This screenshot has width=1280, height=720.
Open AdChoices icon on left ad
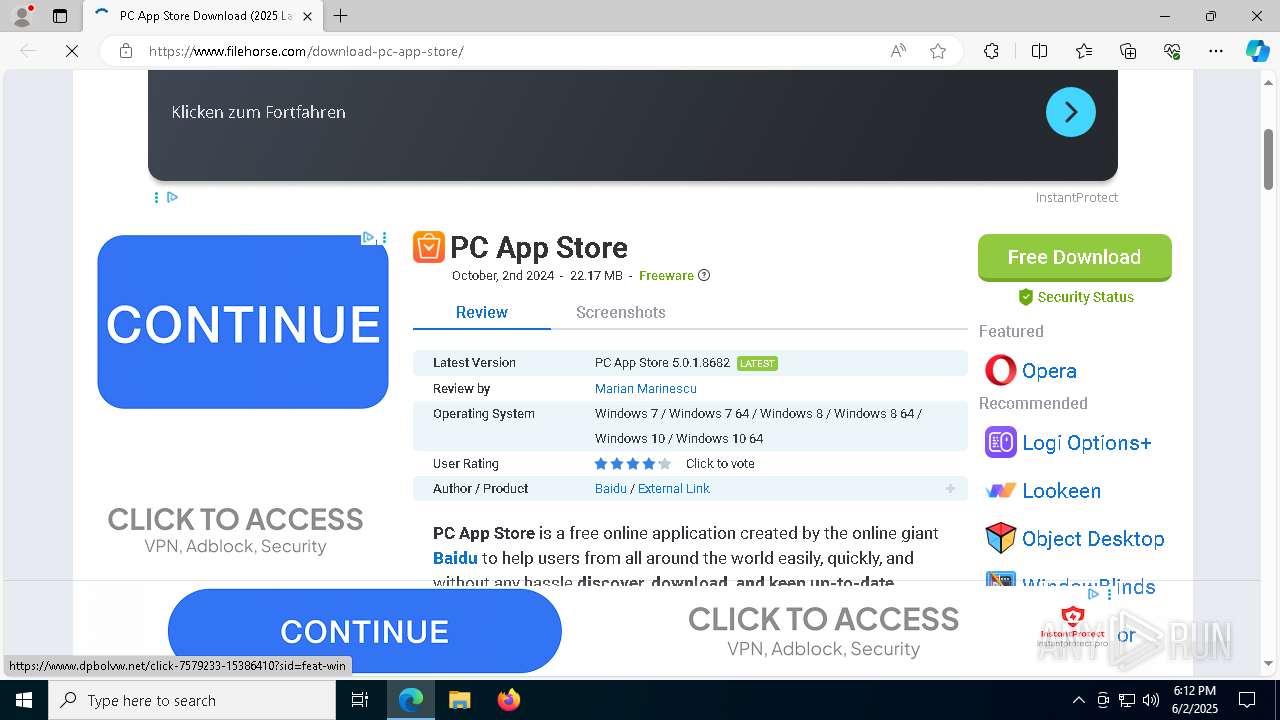tap(368, 238)
